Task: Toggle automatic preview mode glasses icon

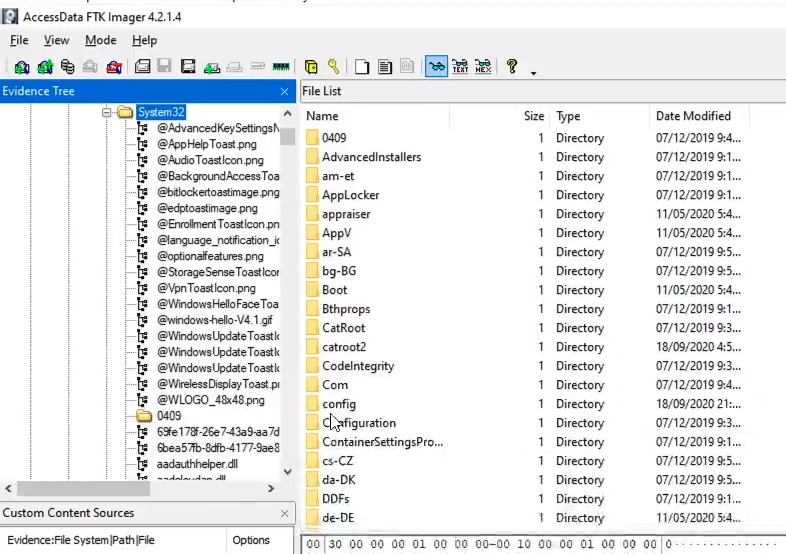Action: (437, 67)
